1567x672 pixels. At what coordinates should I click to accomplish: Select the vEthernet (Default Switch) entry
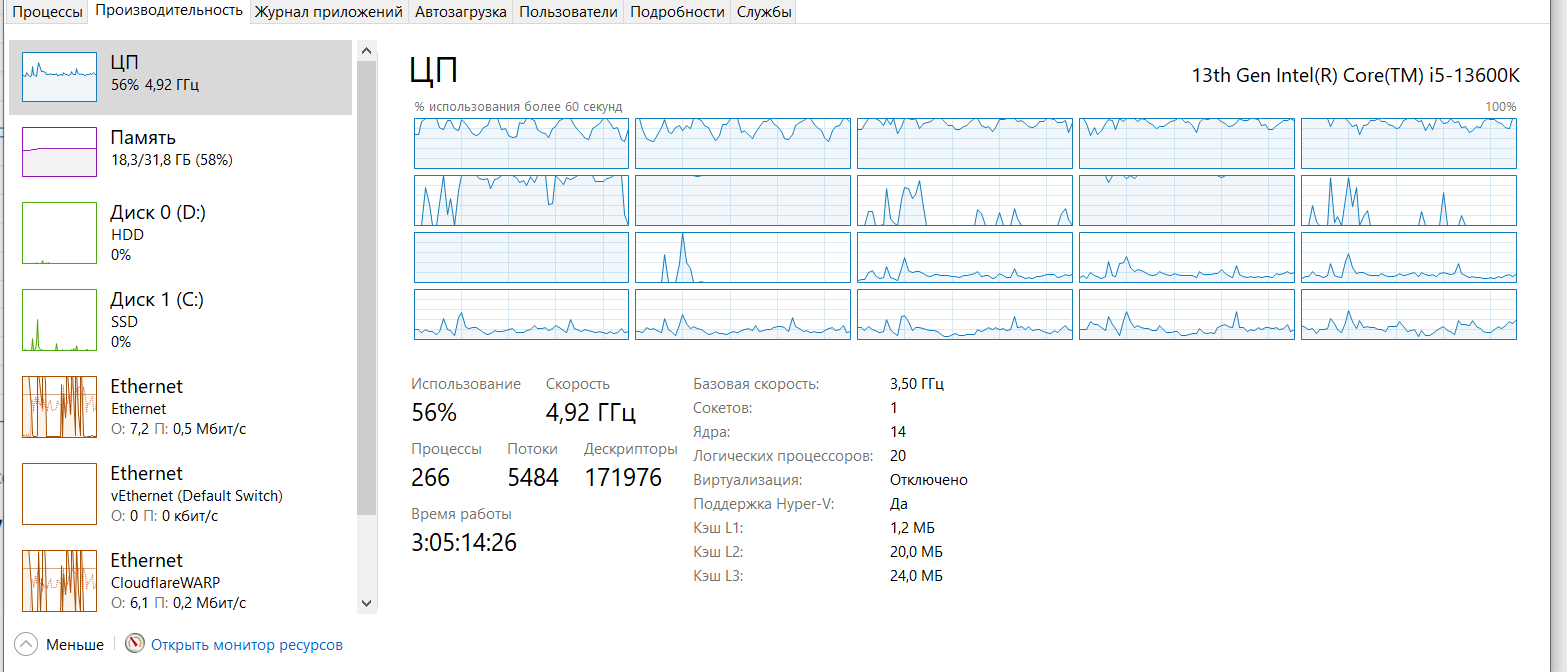(x=181, y=494)
